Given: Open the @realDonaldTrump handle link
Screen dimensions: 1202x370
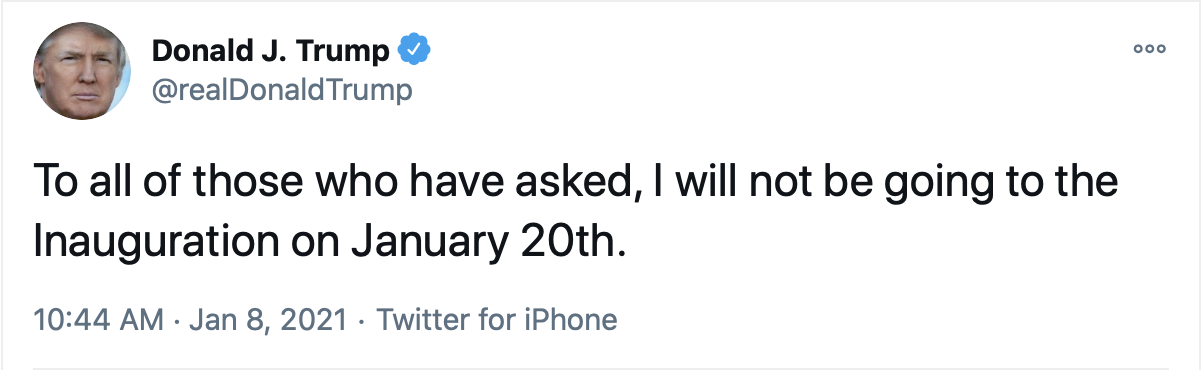Looking at the screenshot, I should (281, 91).
